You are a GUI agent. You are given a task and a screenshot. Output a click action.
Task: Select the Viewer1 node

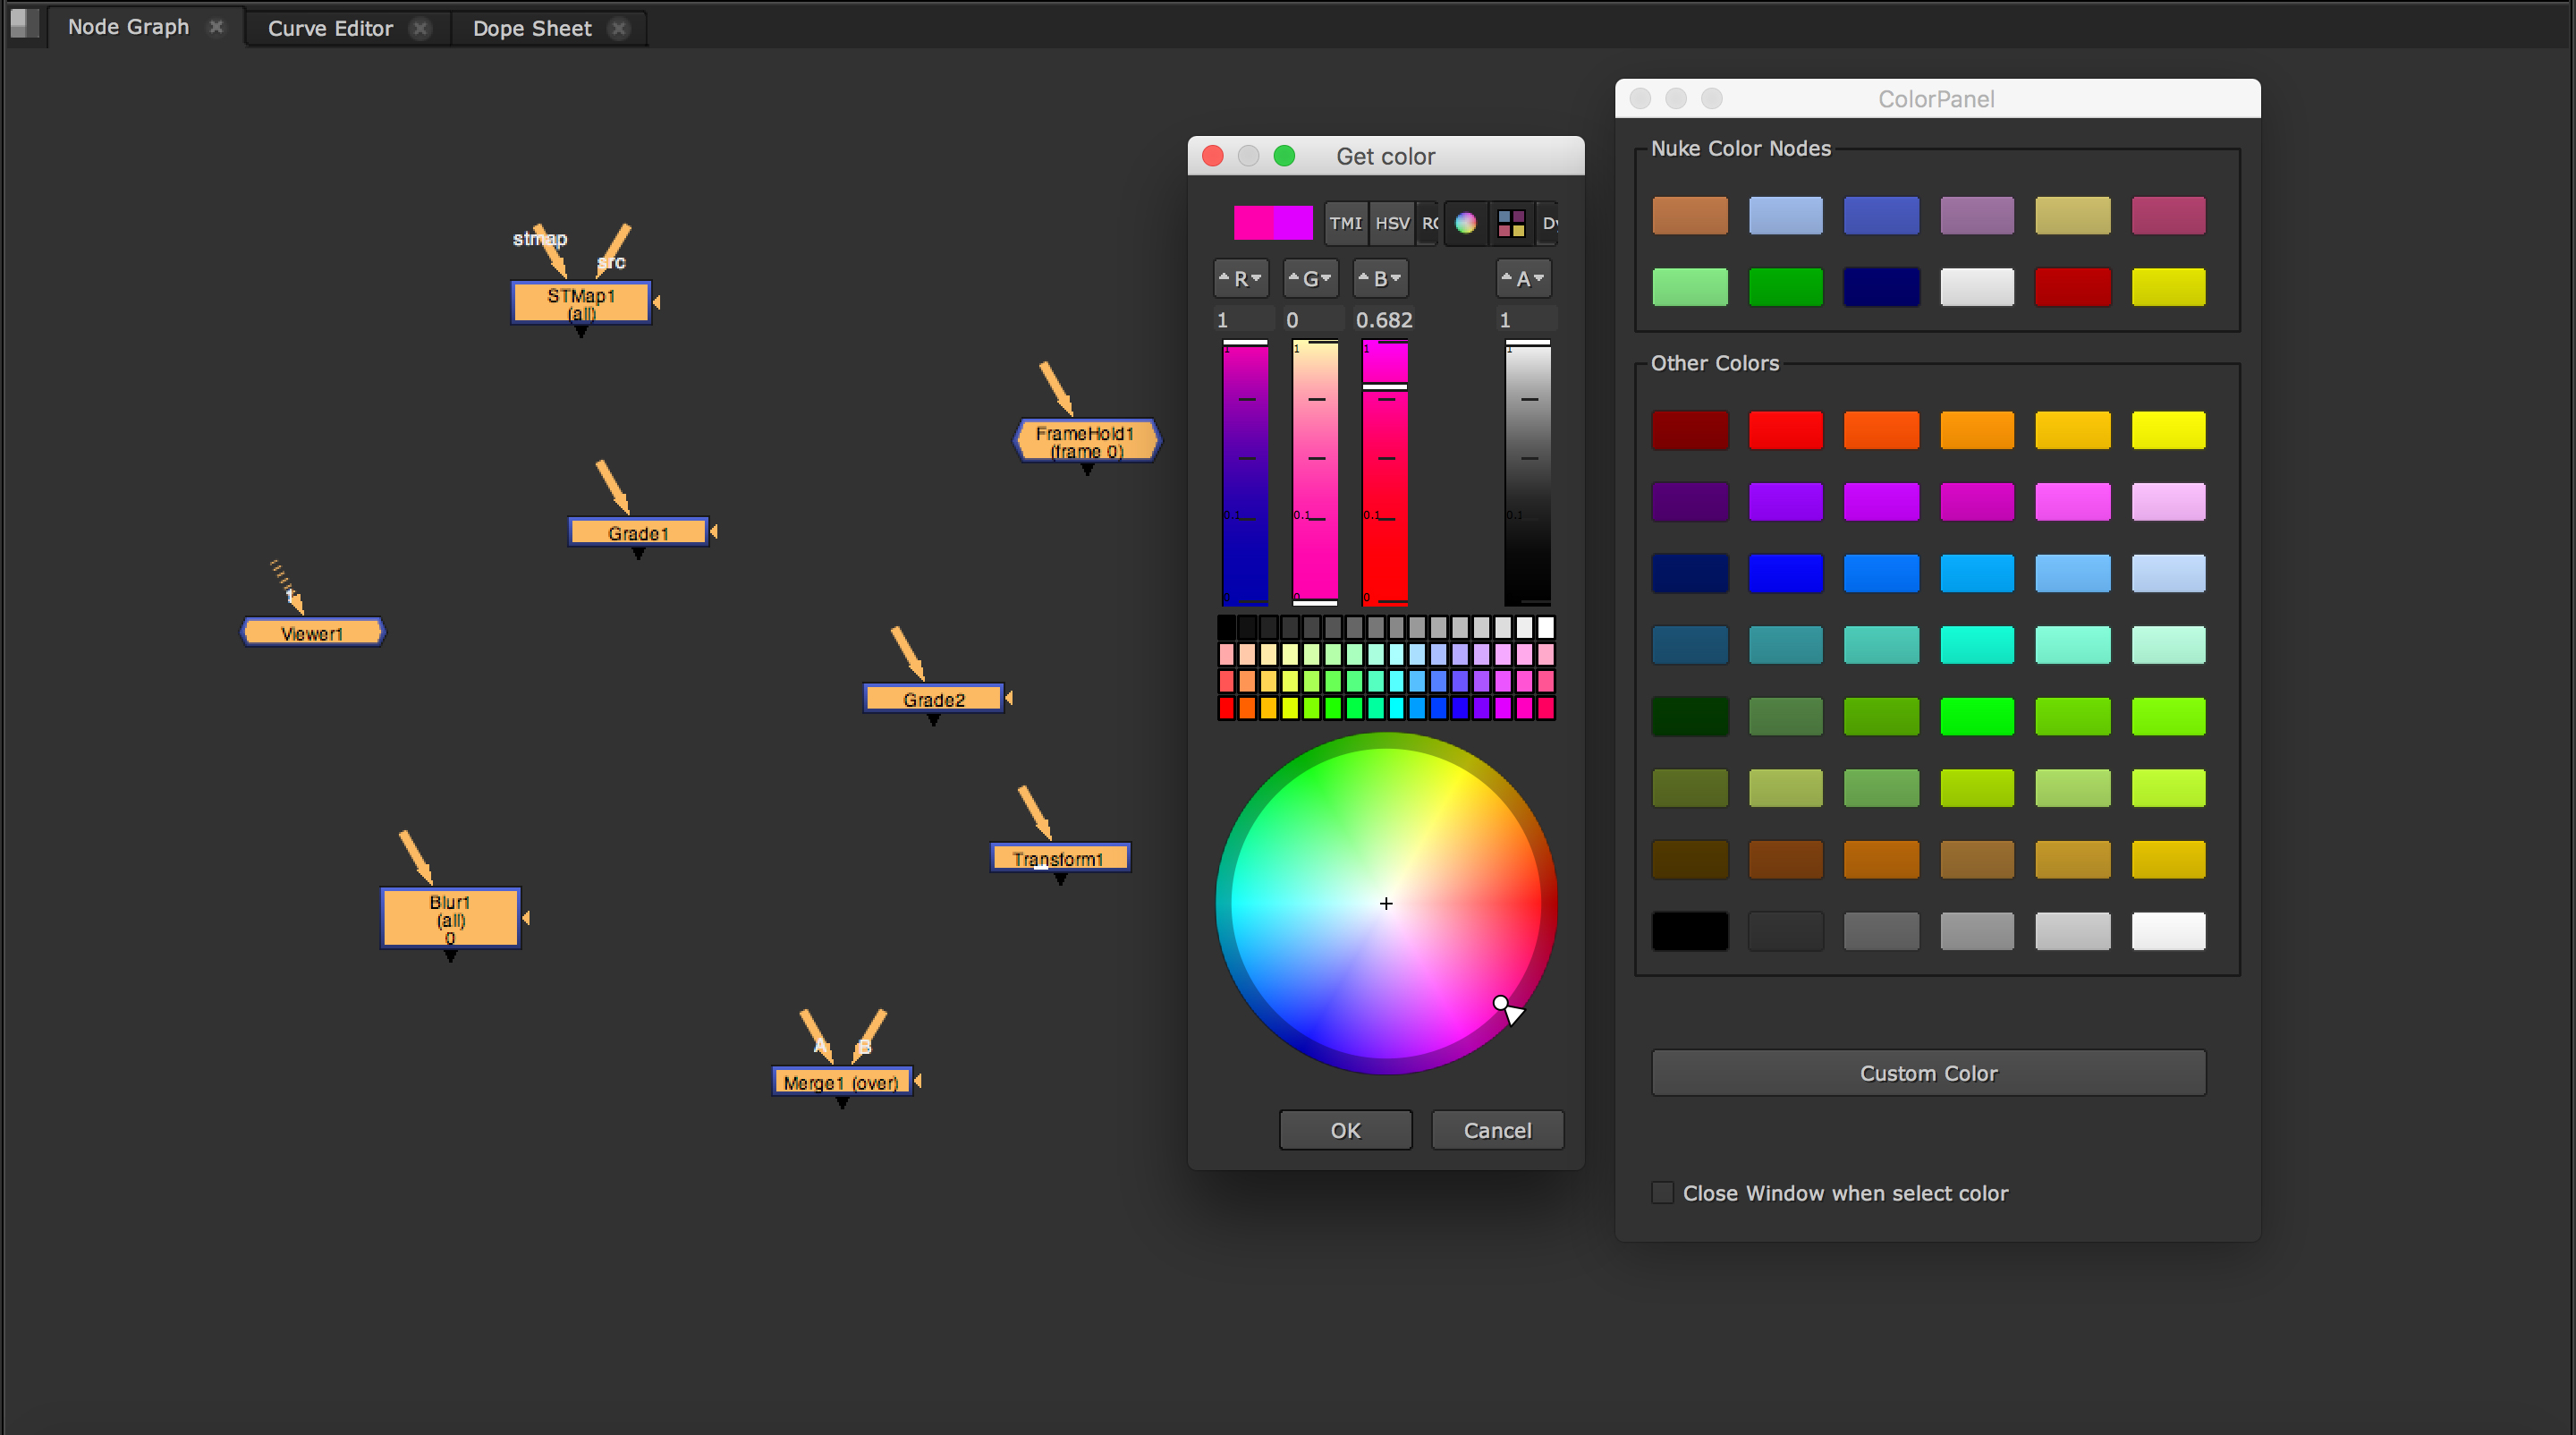312,633
